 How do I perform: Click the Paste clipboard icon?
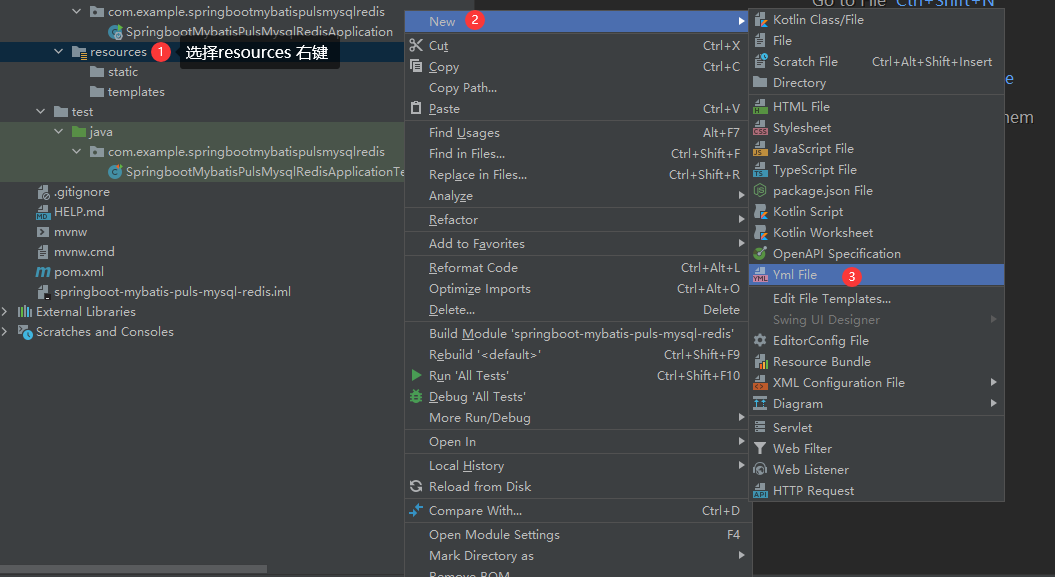click(416, 108)
